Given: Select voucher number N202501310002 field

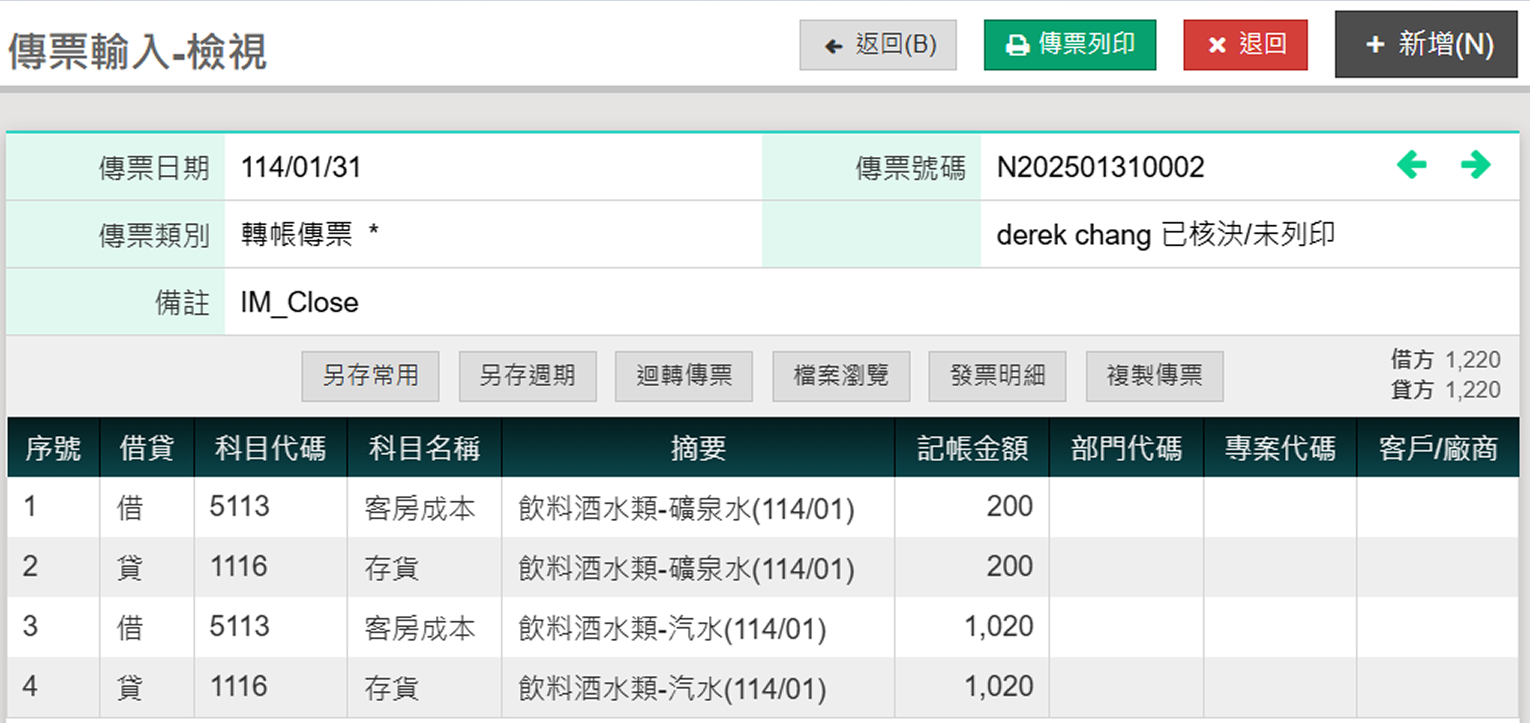Looking at the screenshot, I should click(x=1100, y=167).
